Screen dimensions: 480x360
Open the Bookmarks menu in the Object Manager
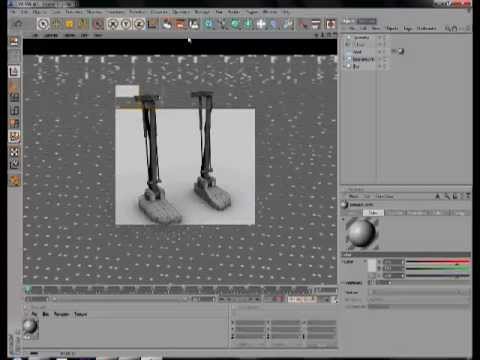[427, 28]
